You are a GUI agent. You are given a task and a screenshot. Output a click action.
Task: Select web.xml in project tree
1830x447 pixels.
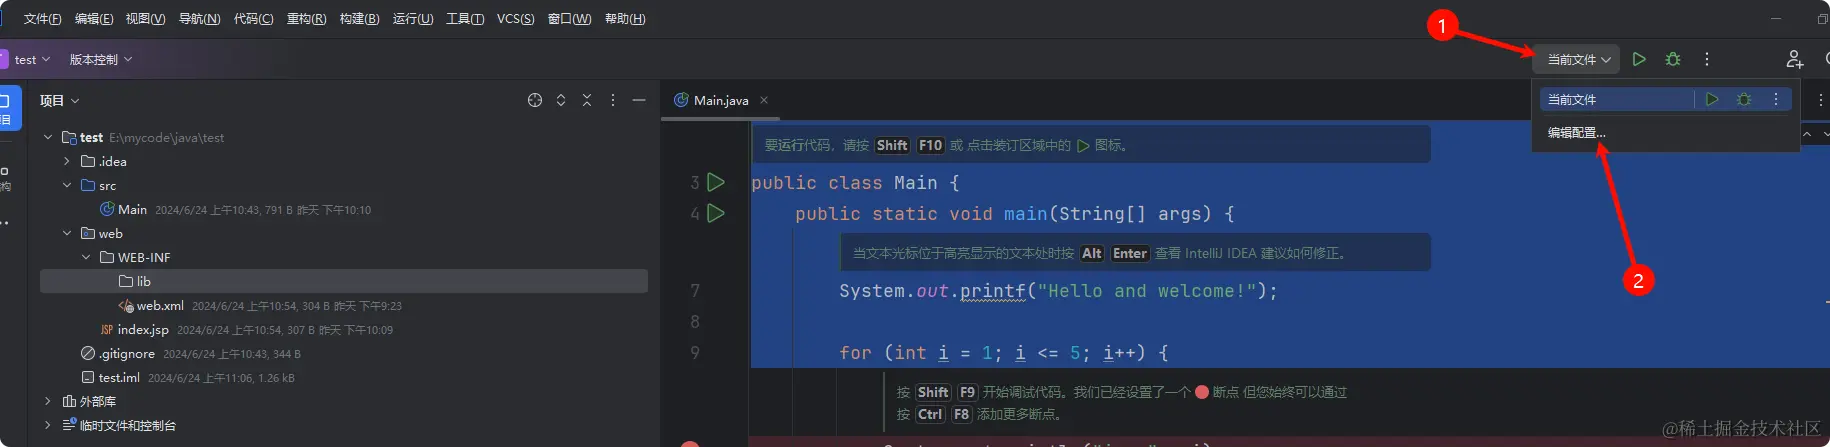pos(160,306)
